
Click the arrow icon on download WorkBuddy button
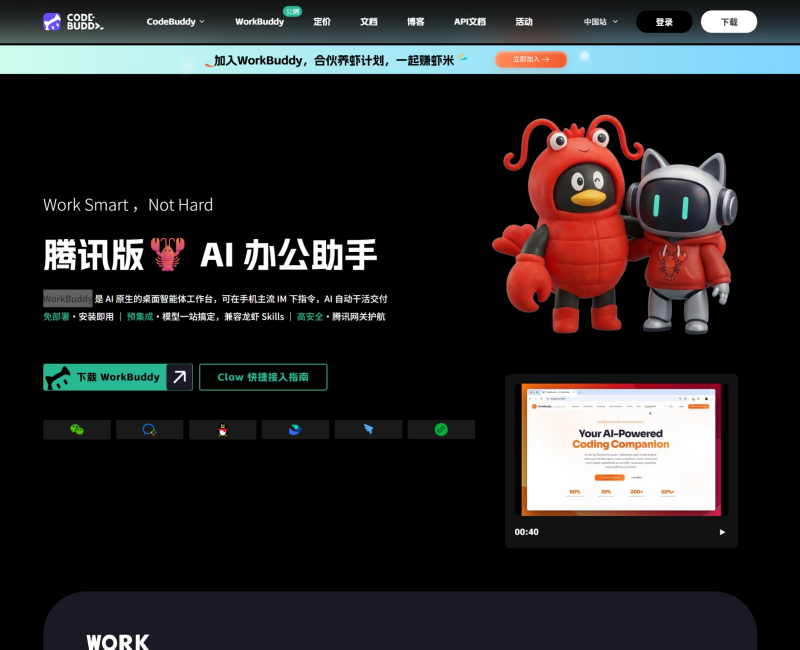(179, 377)
